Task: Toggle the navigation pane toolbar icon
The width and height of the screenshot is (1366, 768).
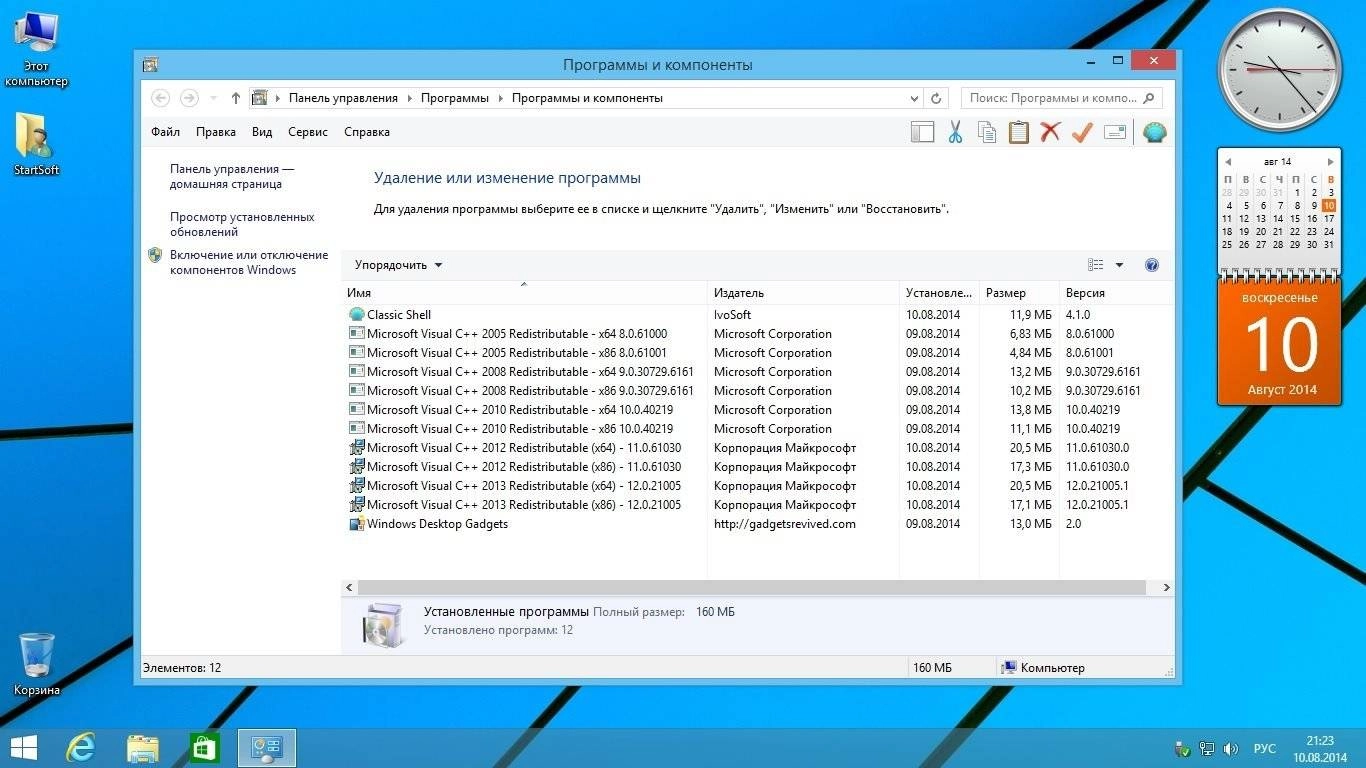Action: click(922, 132)
